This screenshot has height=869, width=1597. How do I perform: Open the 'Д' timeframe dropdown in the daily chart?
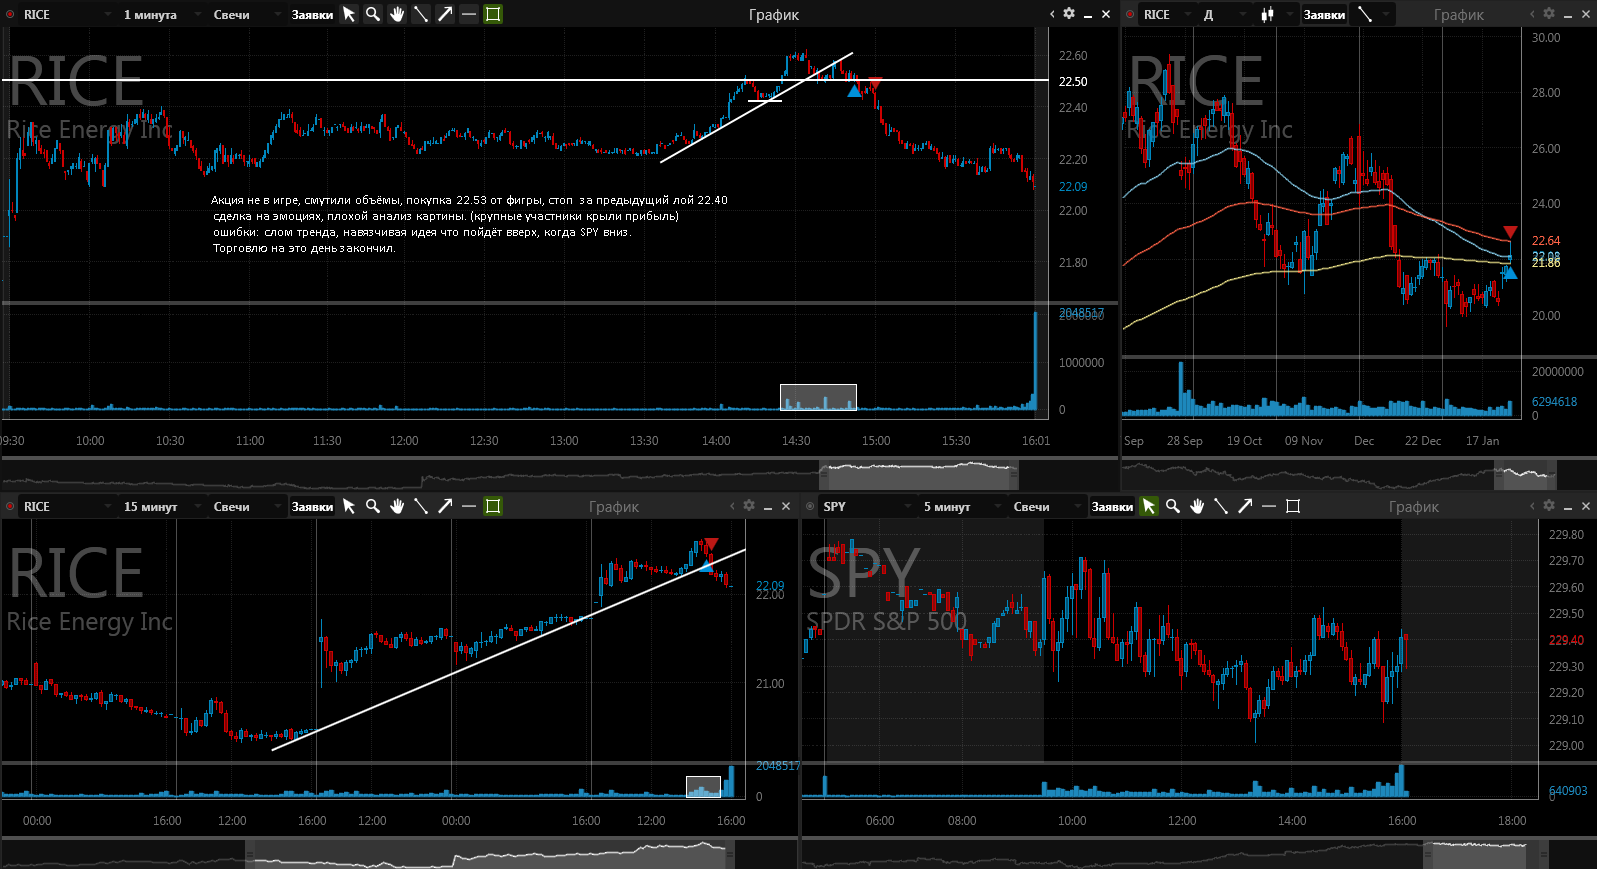pyautogui.click(x=1224, y=14)
